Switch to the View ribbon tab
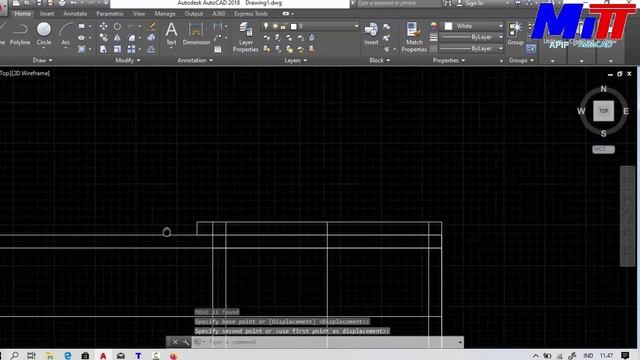 coord(139,14)
